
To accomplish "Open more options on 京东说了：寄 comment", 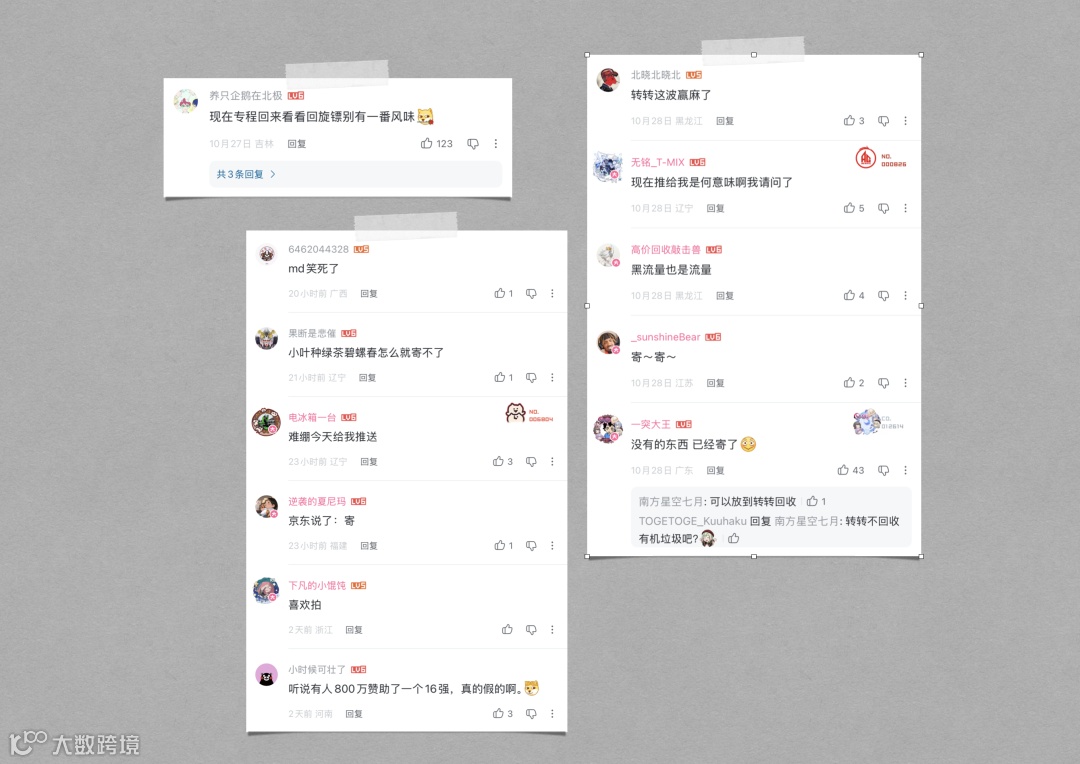I will pyautogui.click(x=552, y=546).
